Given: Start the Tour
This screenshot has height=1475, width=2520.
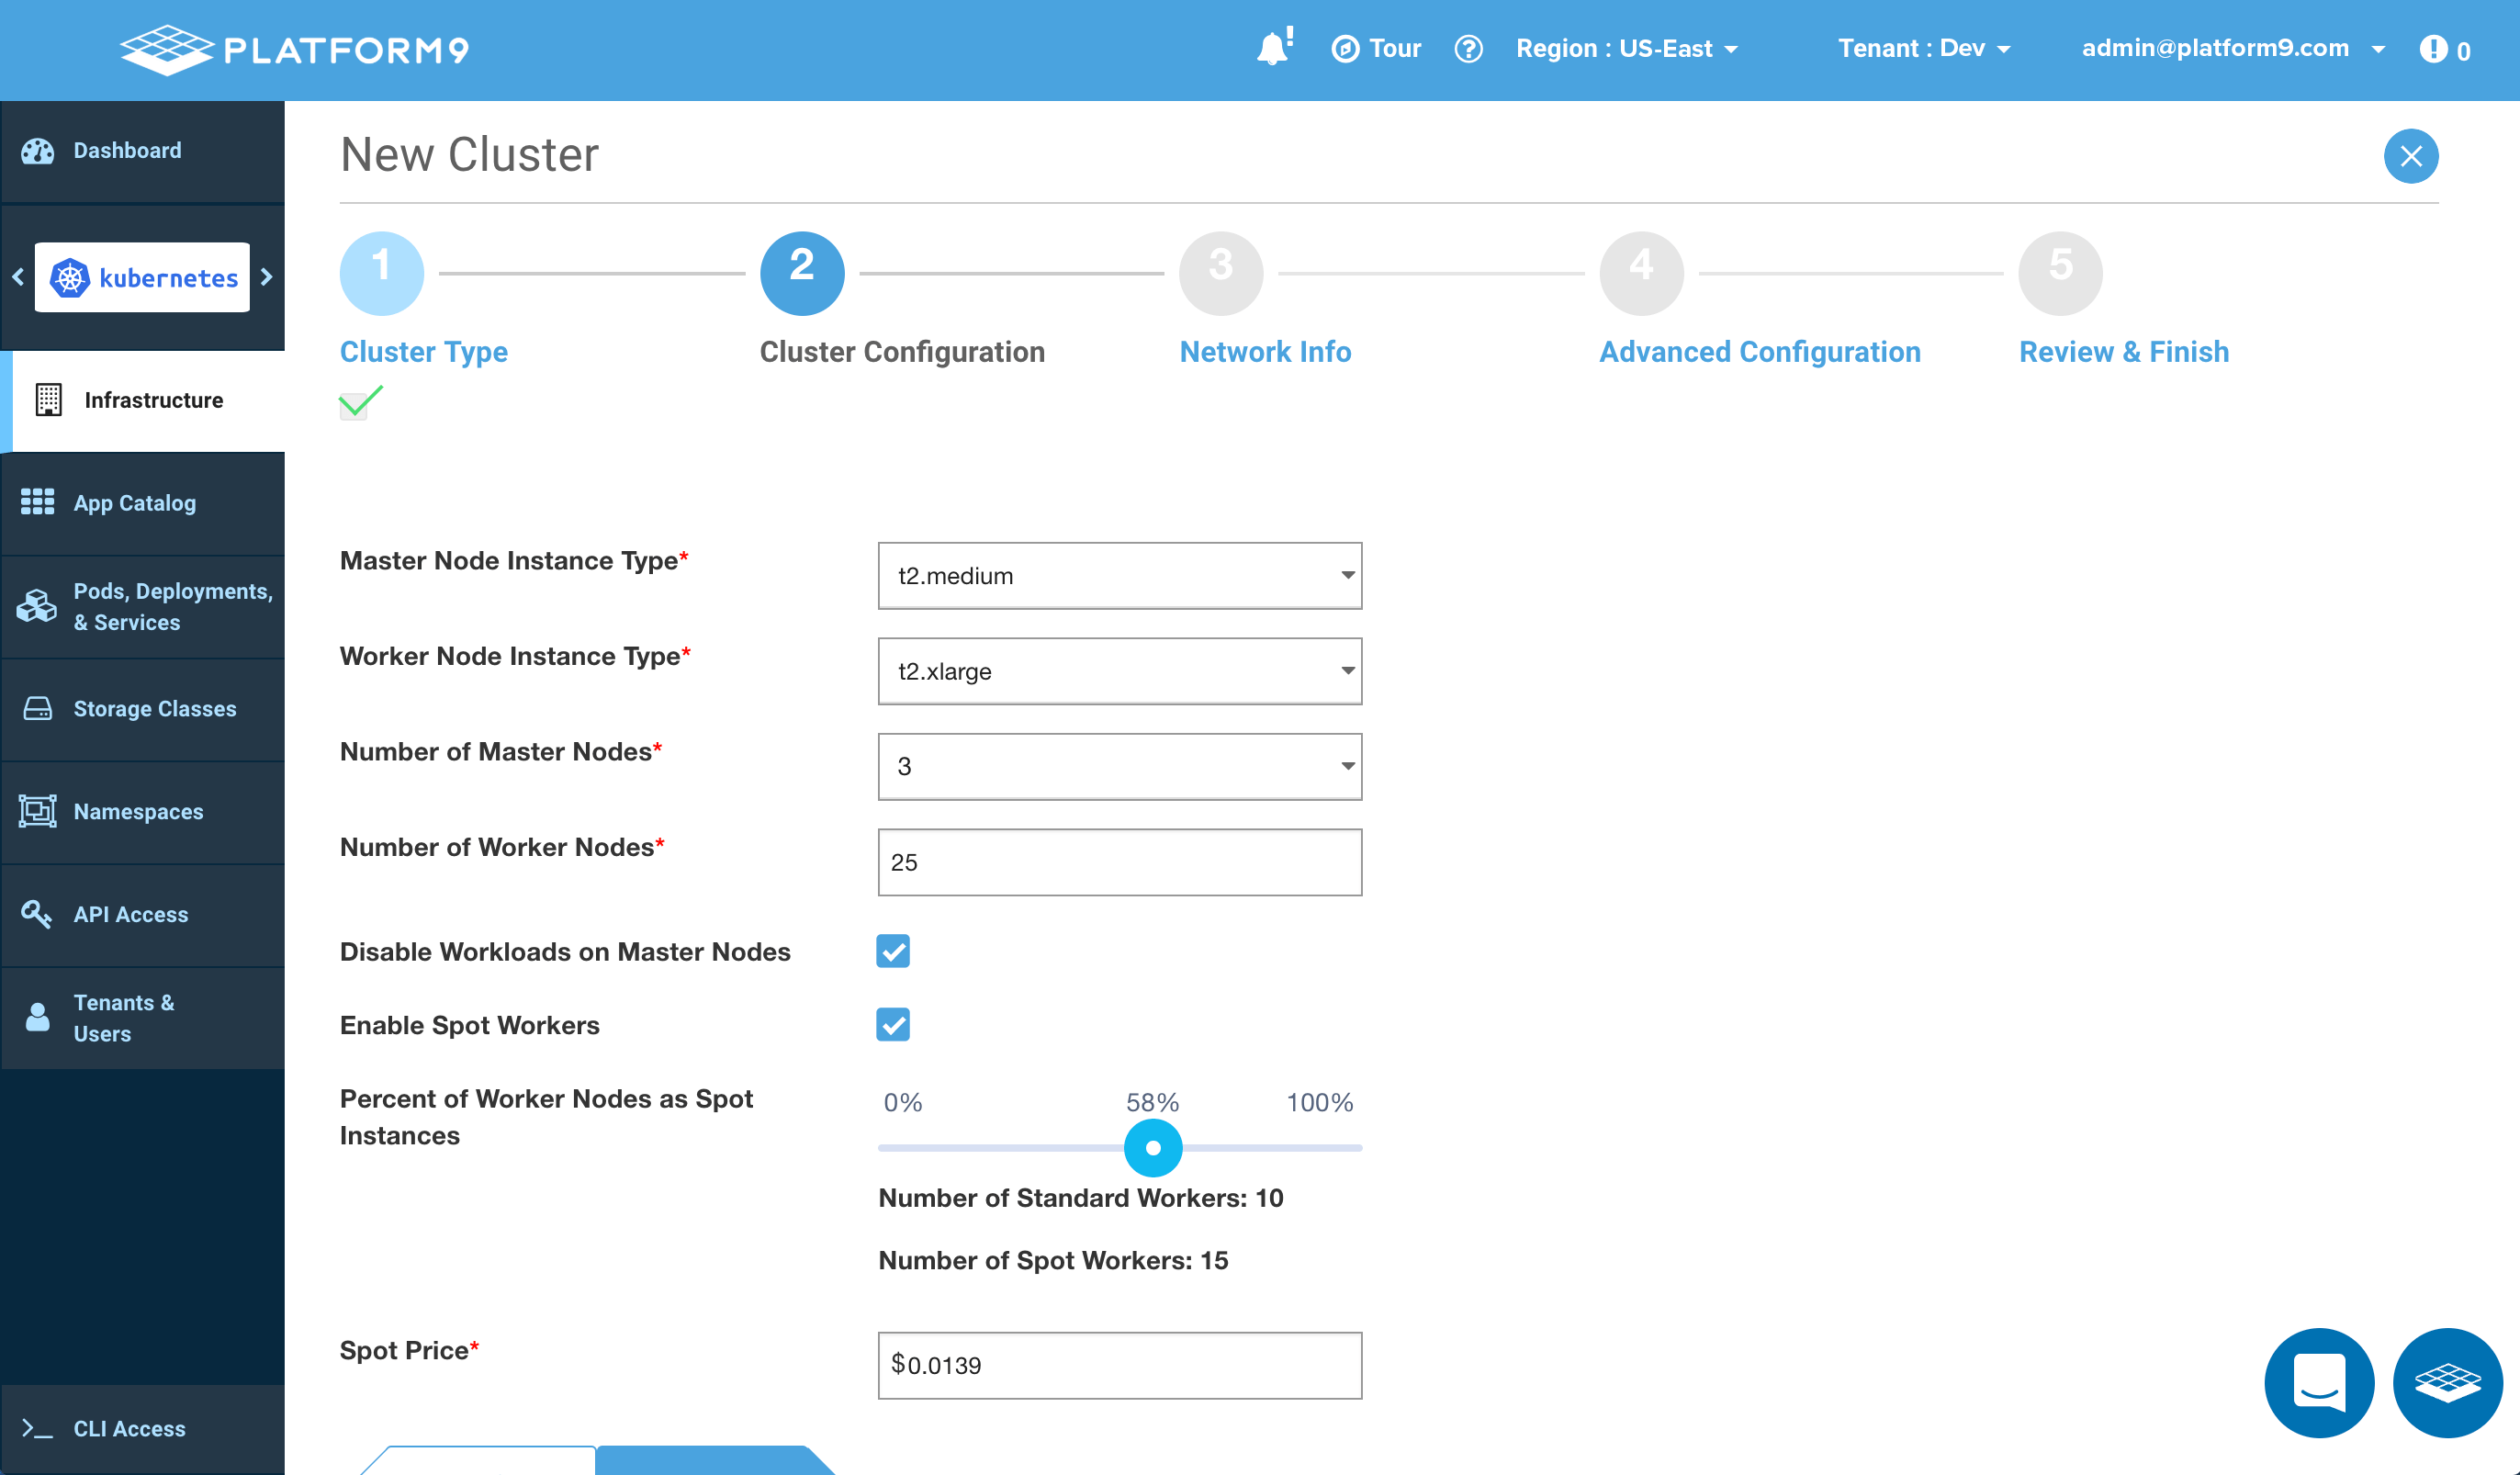Looking at the screenshot, I should pyautogui.click(x=1376, y=48).
